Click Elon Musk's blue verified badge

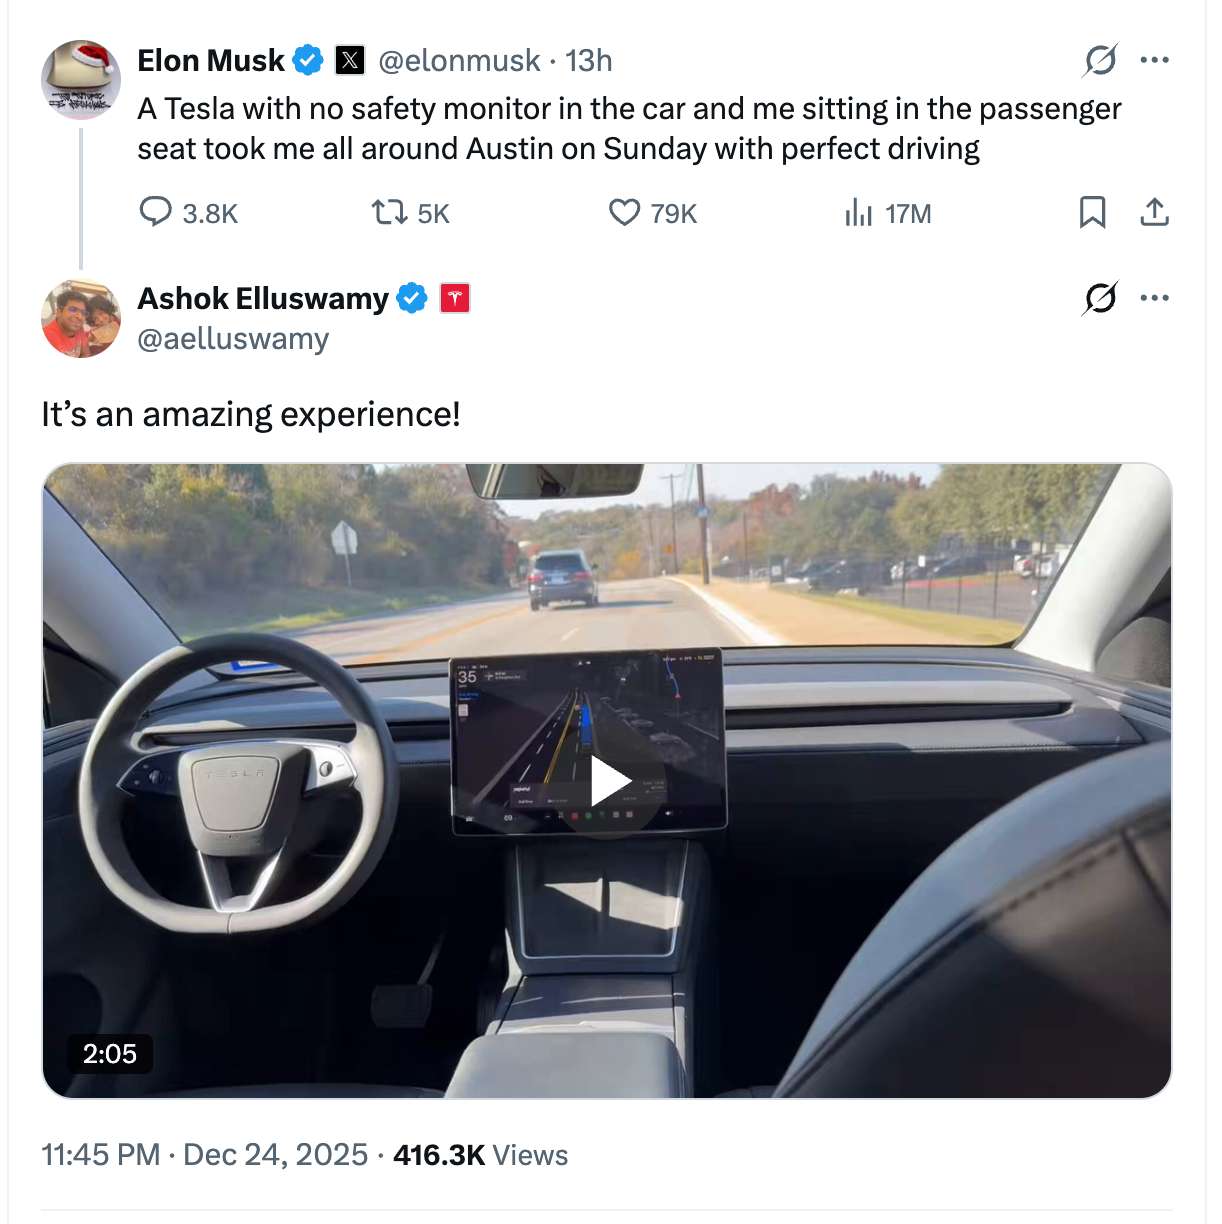pyautogui.click(x=308, y=61)
